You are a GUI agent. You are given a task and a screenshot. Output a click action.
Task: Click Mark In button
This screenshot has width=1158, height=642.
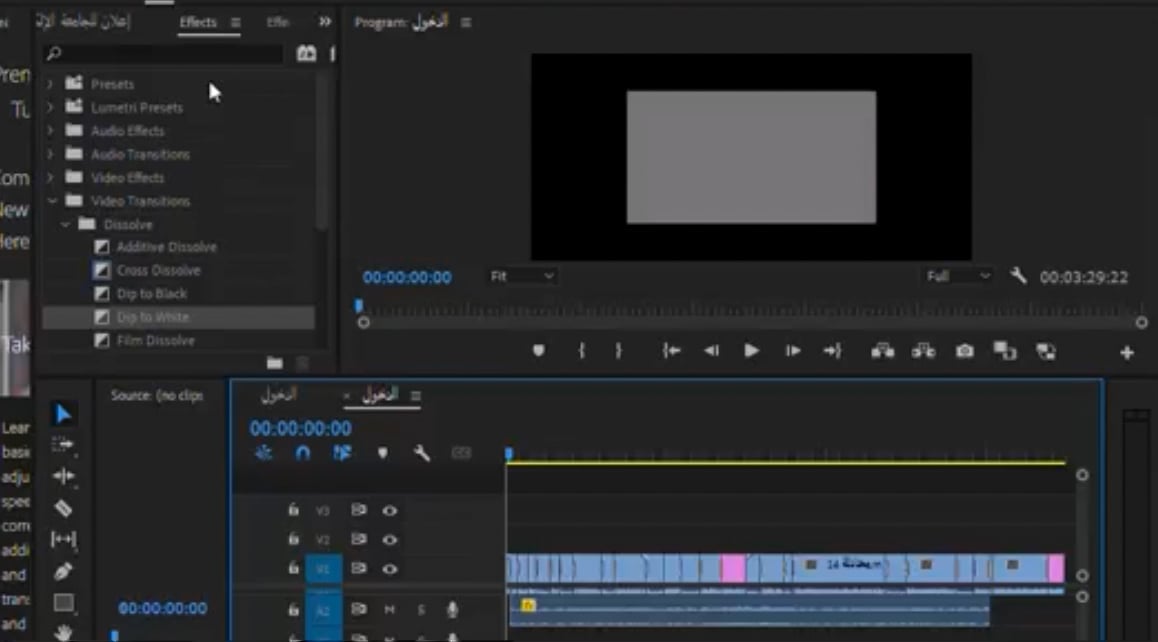point(582,351)
